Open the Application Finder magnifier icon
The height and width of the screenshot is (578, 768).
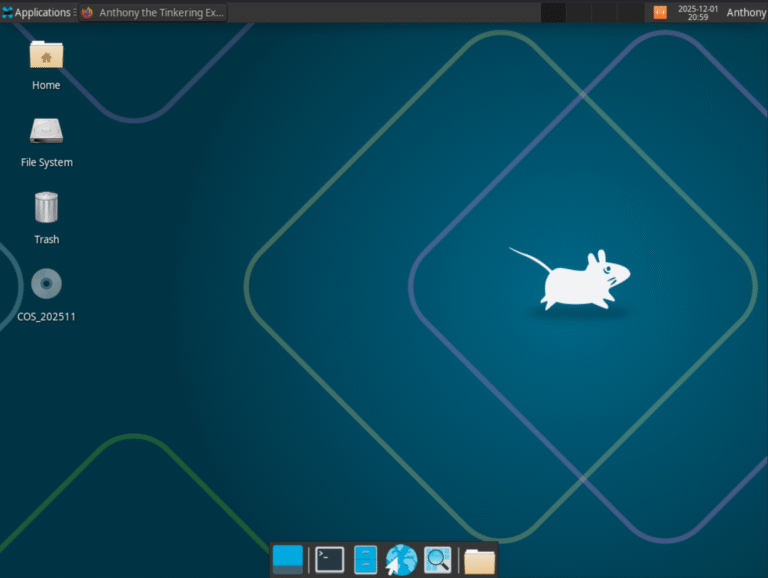pyautogui.click(x=437, y=559)
